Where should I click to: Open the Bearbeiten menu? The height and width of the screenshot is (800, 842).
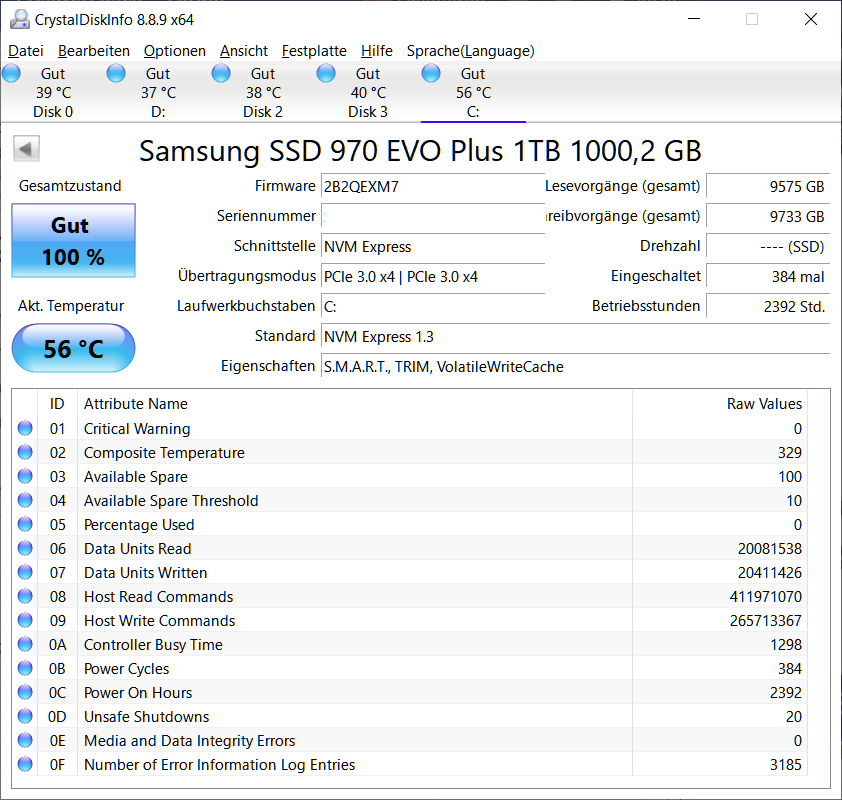click(94, 51)
